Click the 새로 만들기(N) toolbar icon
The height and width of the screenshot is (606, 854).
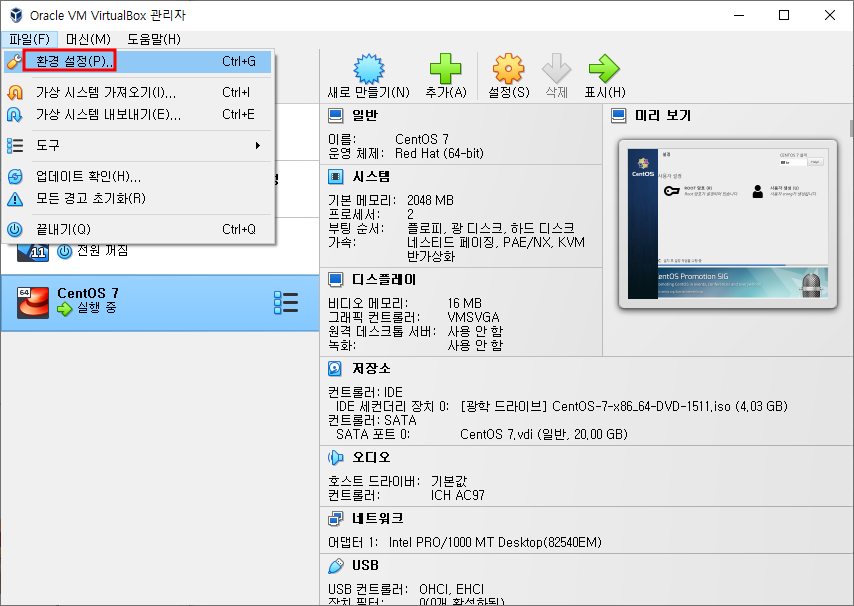click(369, 69)
